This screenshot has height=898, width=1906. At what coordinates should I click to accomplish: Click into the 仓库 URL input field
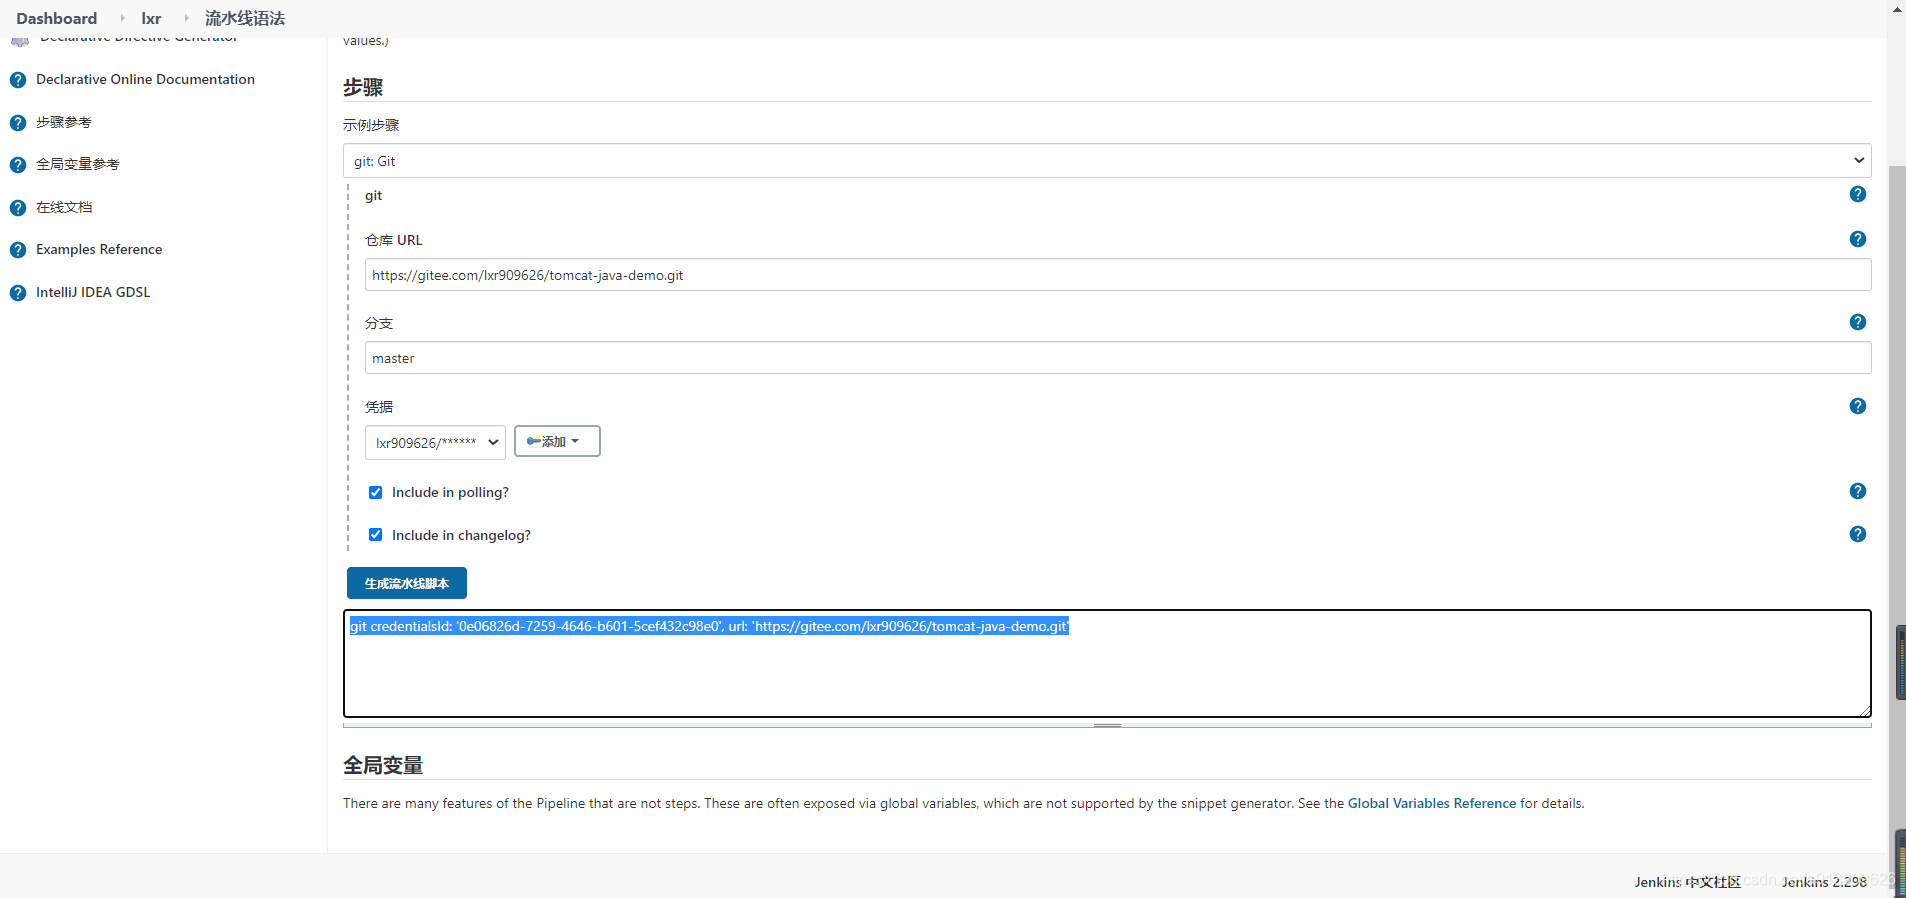click(x=1118, y=275)
